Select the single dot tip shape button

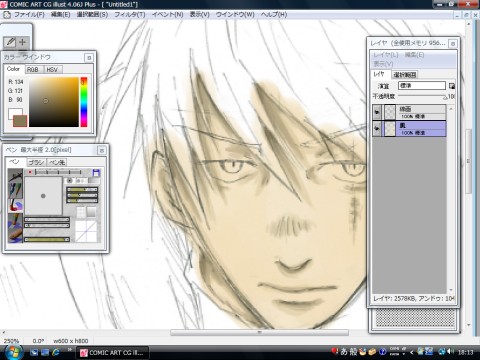69,181
